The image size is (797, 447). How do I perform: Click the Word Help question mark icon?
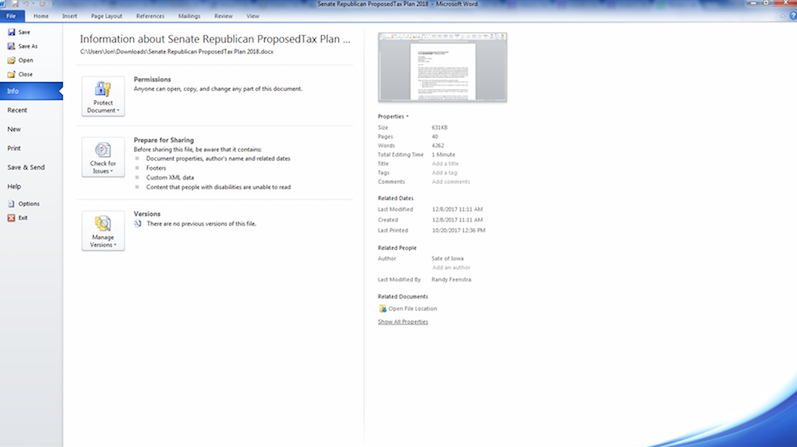click(x=792, y=16)
